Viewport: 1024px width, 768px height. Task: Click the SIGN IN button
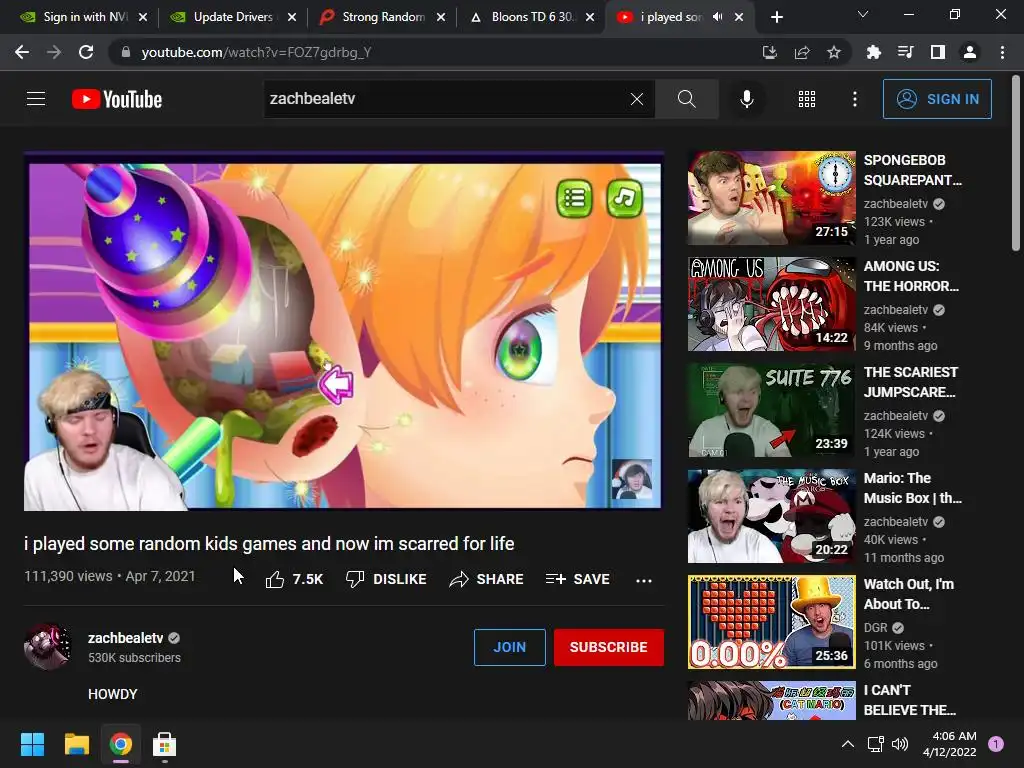(937, 99)
